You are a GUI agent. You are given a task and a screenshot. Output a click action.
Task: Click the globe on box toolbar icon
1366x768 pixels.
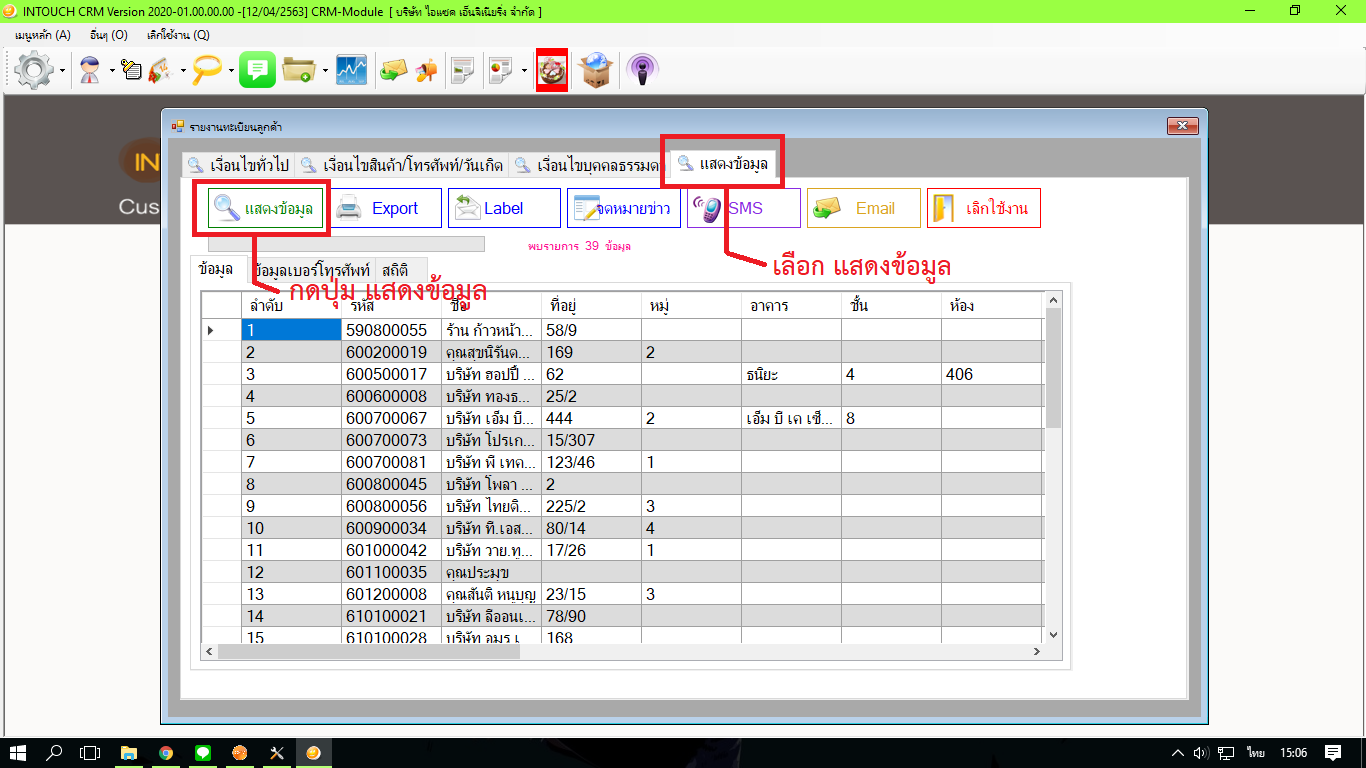596,70
